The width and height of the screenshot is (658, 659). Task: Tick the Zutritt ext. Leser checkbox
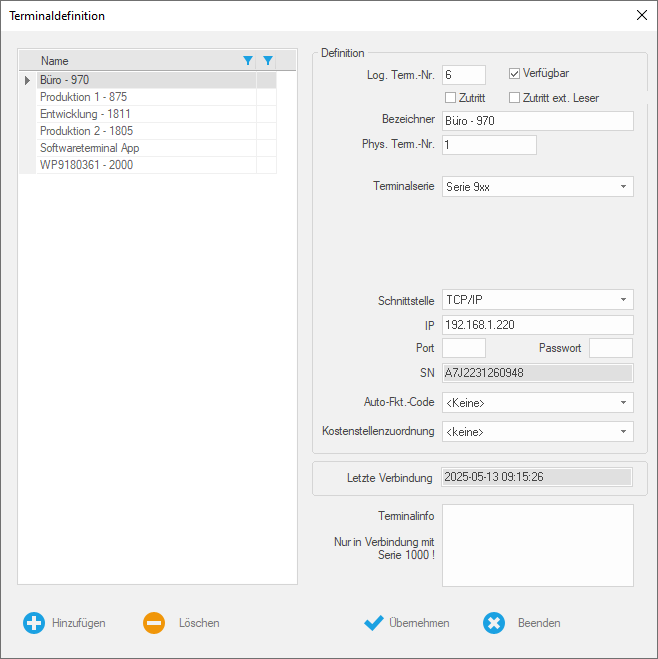coord(515,97)
